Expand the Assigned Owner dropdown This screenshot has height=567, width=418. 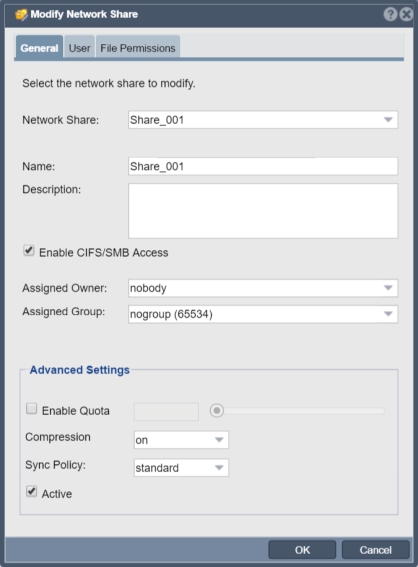[x=263, y=288]
